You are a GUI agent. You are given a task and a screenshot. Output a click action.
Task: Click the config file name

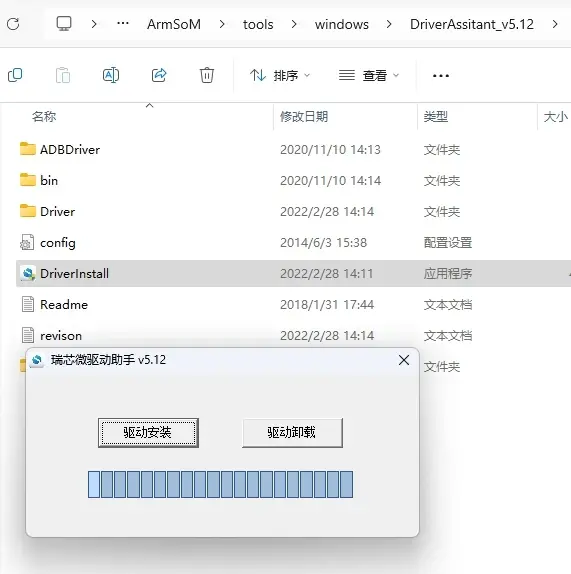(x=58, y=243)
